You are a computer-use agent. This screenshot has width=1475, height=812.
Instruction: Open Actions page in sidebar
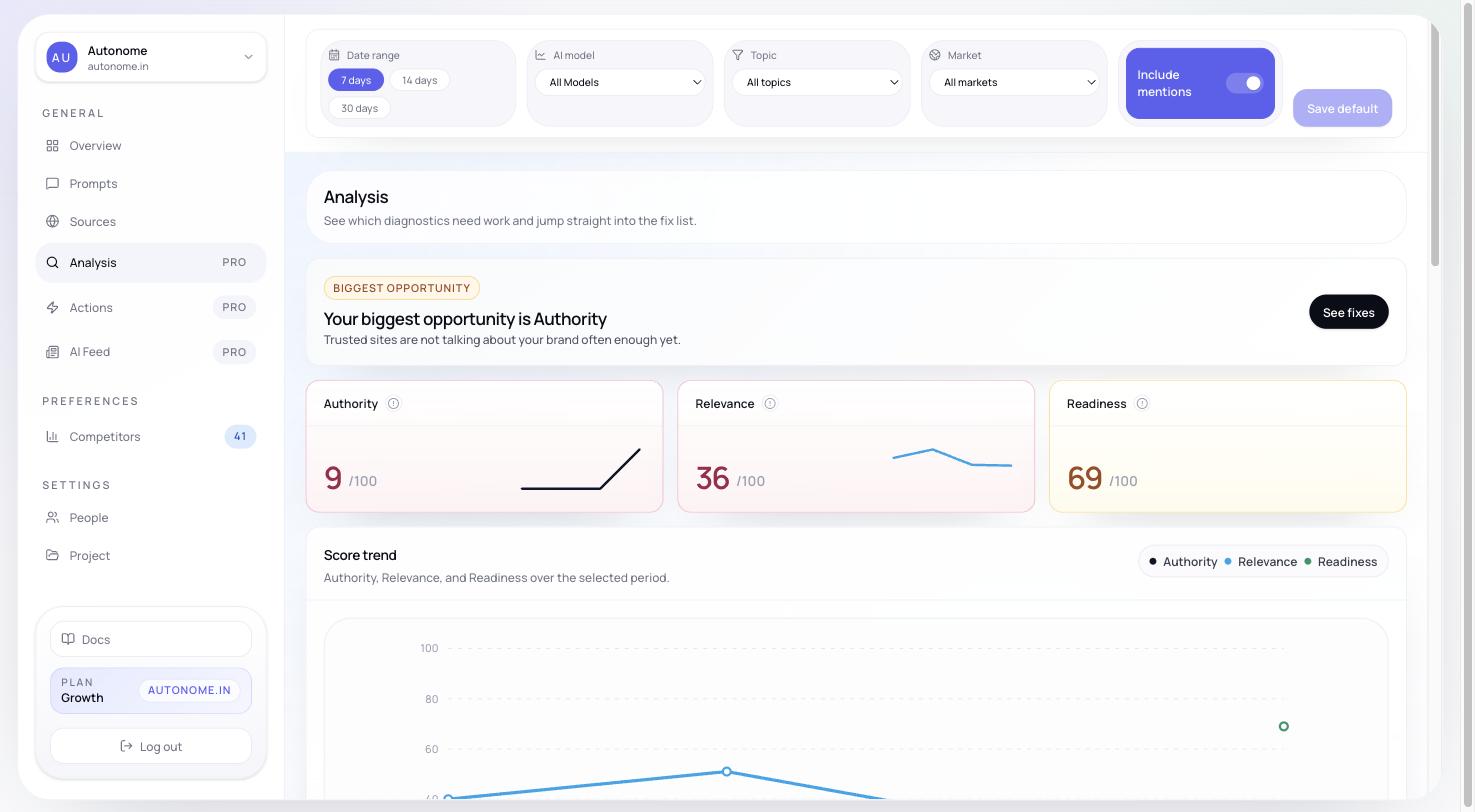(151, 308)
